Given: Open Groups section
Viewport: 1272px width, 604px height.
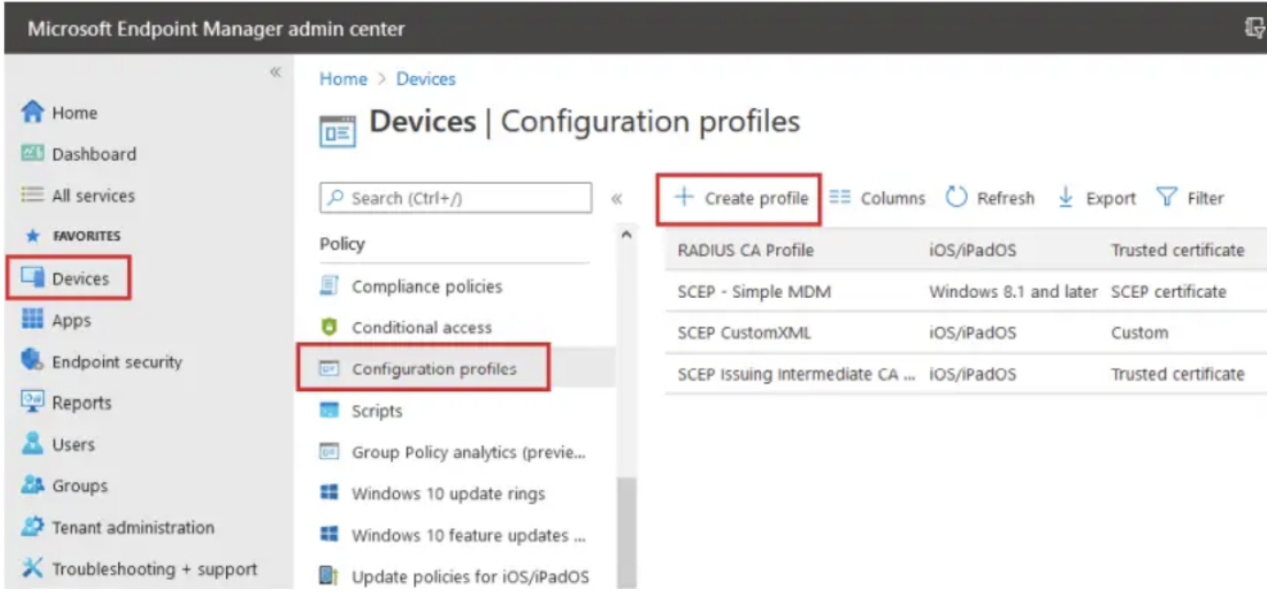Looking at the screenshot, I should 79,486.
